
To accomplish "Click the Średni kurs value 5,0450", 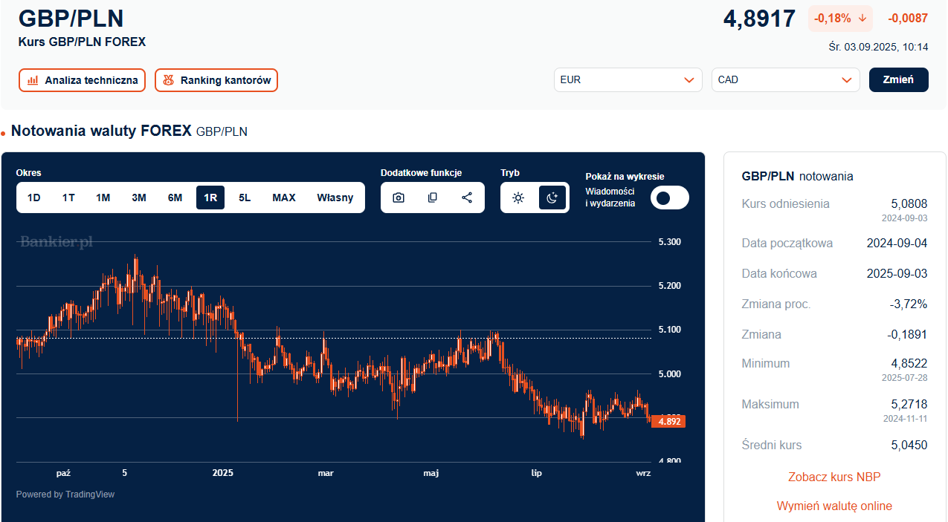I will (909, 445).
